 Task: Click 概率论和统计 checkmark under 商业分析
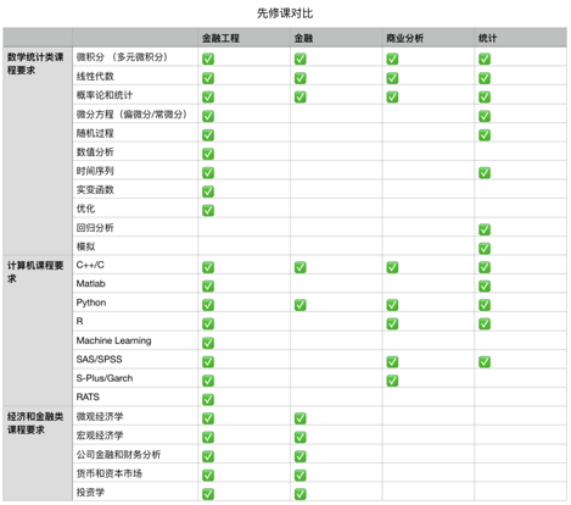click(x=393, y=97)
